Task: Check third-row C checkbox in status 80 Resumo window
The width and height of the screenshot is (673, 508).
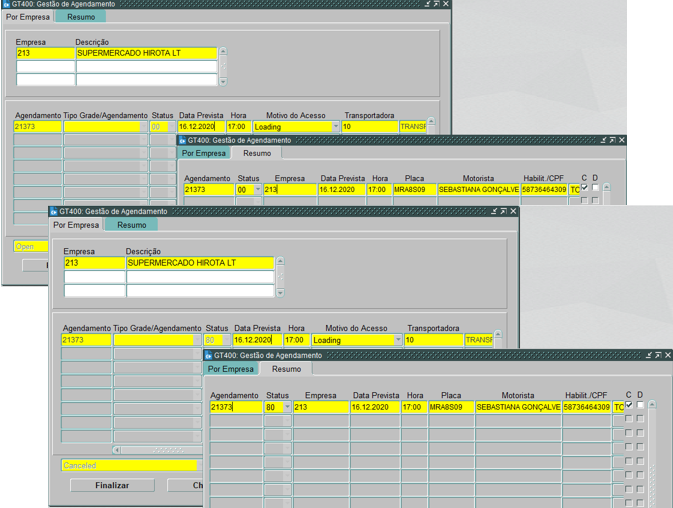Action: (x=629, y=432)
